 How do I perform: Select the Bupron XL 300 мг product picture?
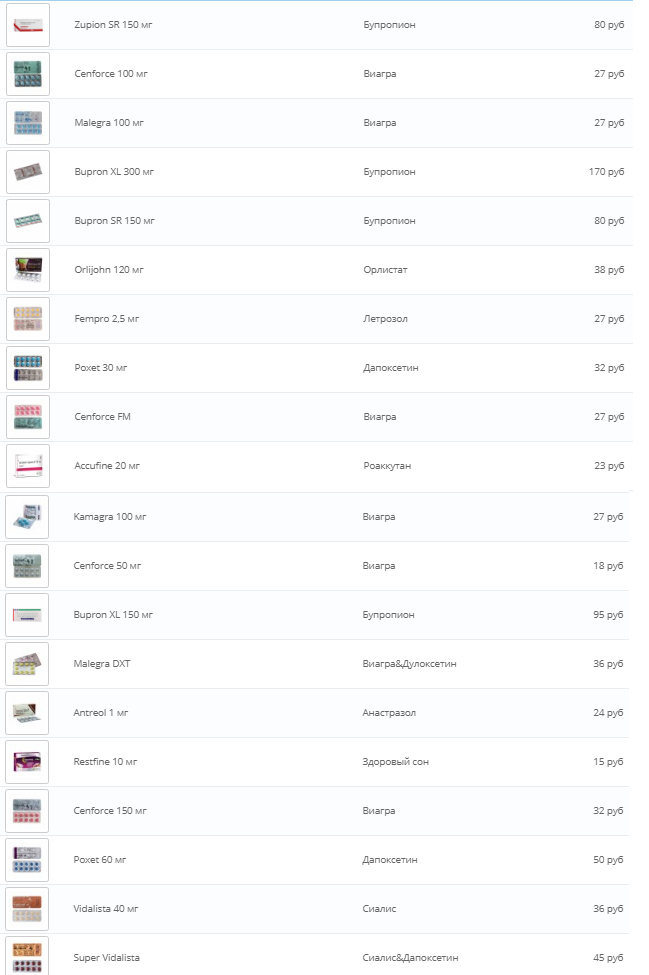click(27, 172)
